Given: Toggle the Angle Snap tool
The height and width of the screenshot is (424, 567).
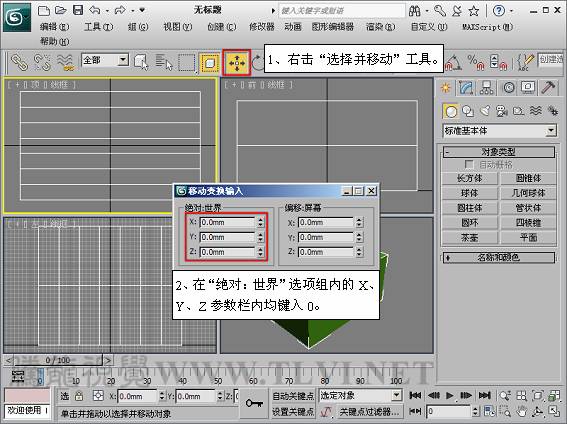Looking at the screenshot, I should click(x=453, y=62).
